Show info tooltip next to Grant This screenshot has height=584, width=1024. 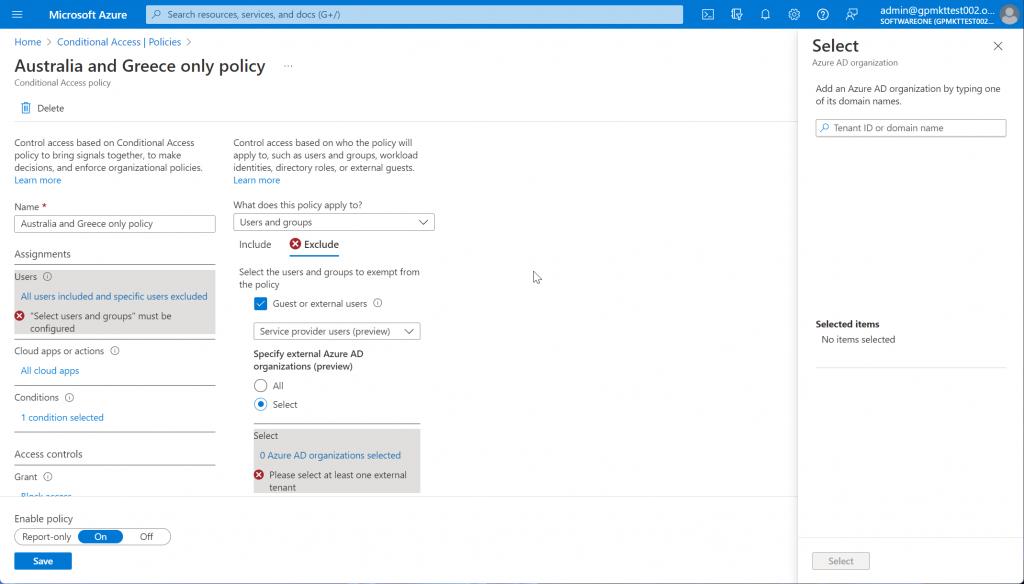coord(48,477)
